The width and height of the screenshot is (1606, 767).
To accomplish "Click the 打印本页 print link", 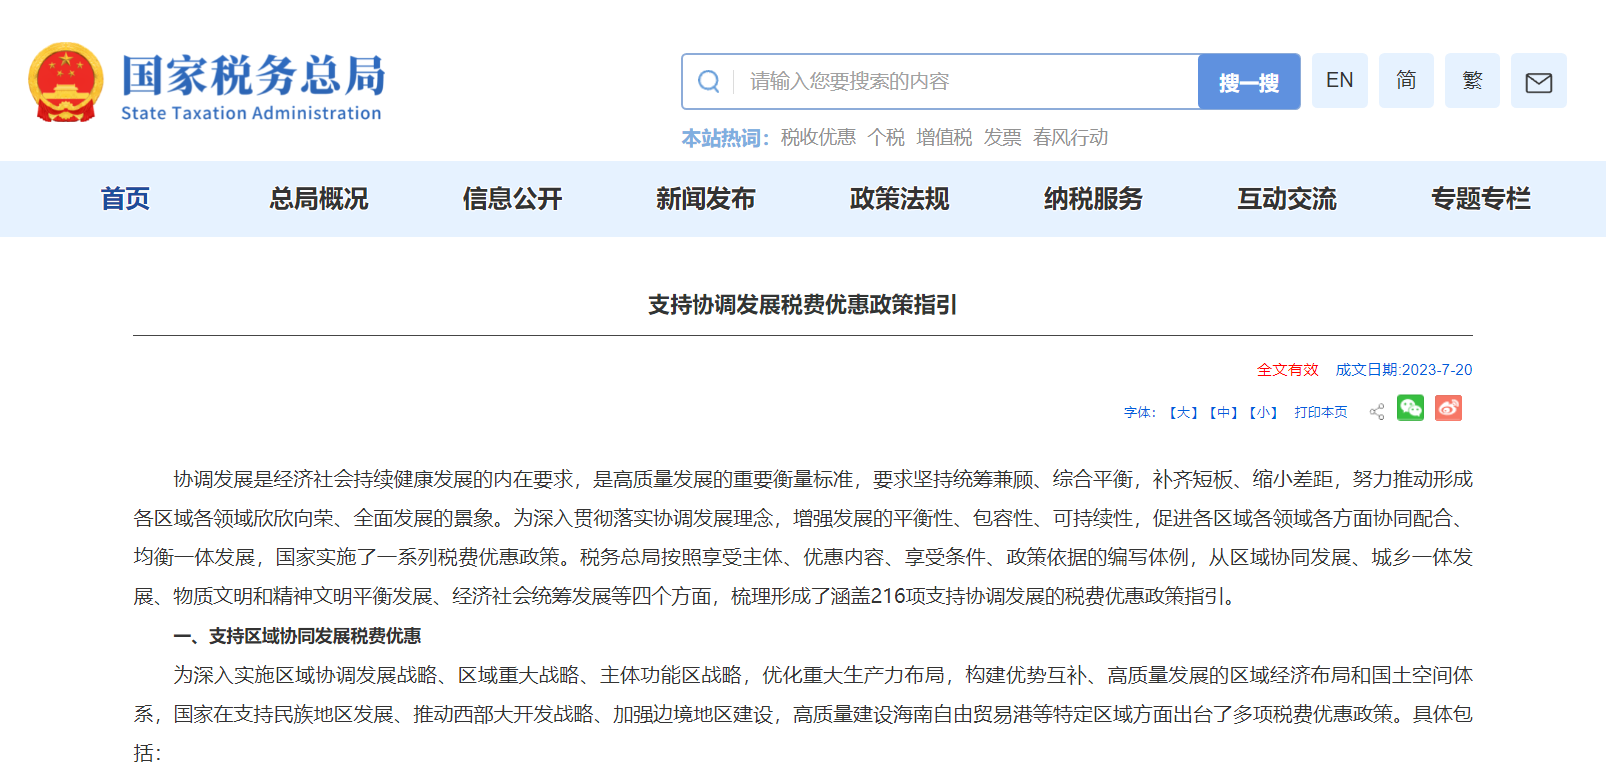I will coord(1320,412).
